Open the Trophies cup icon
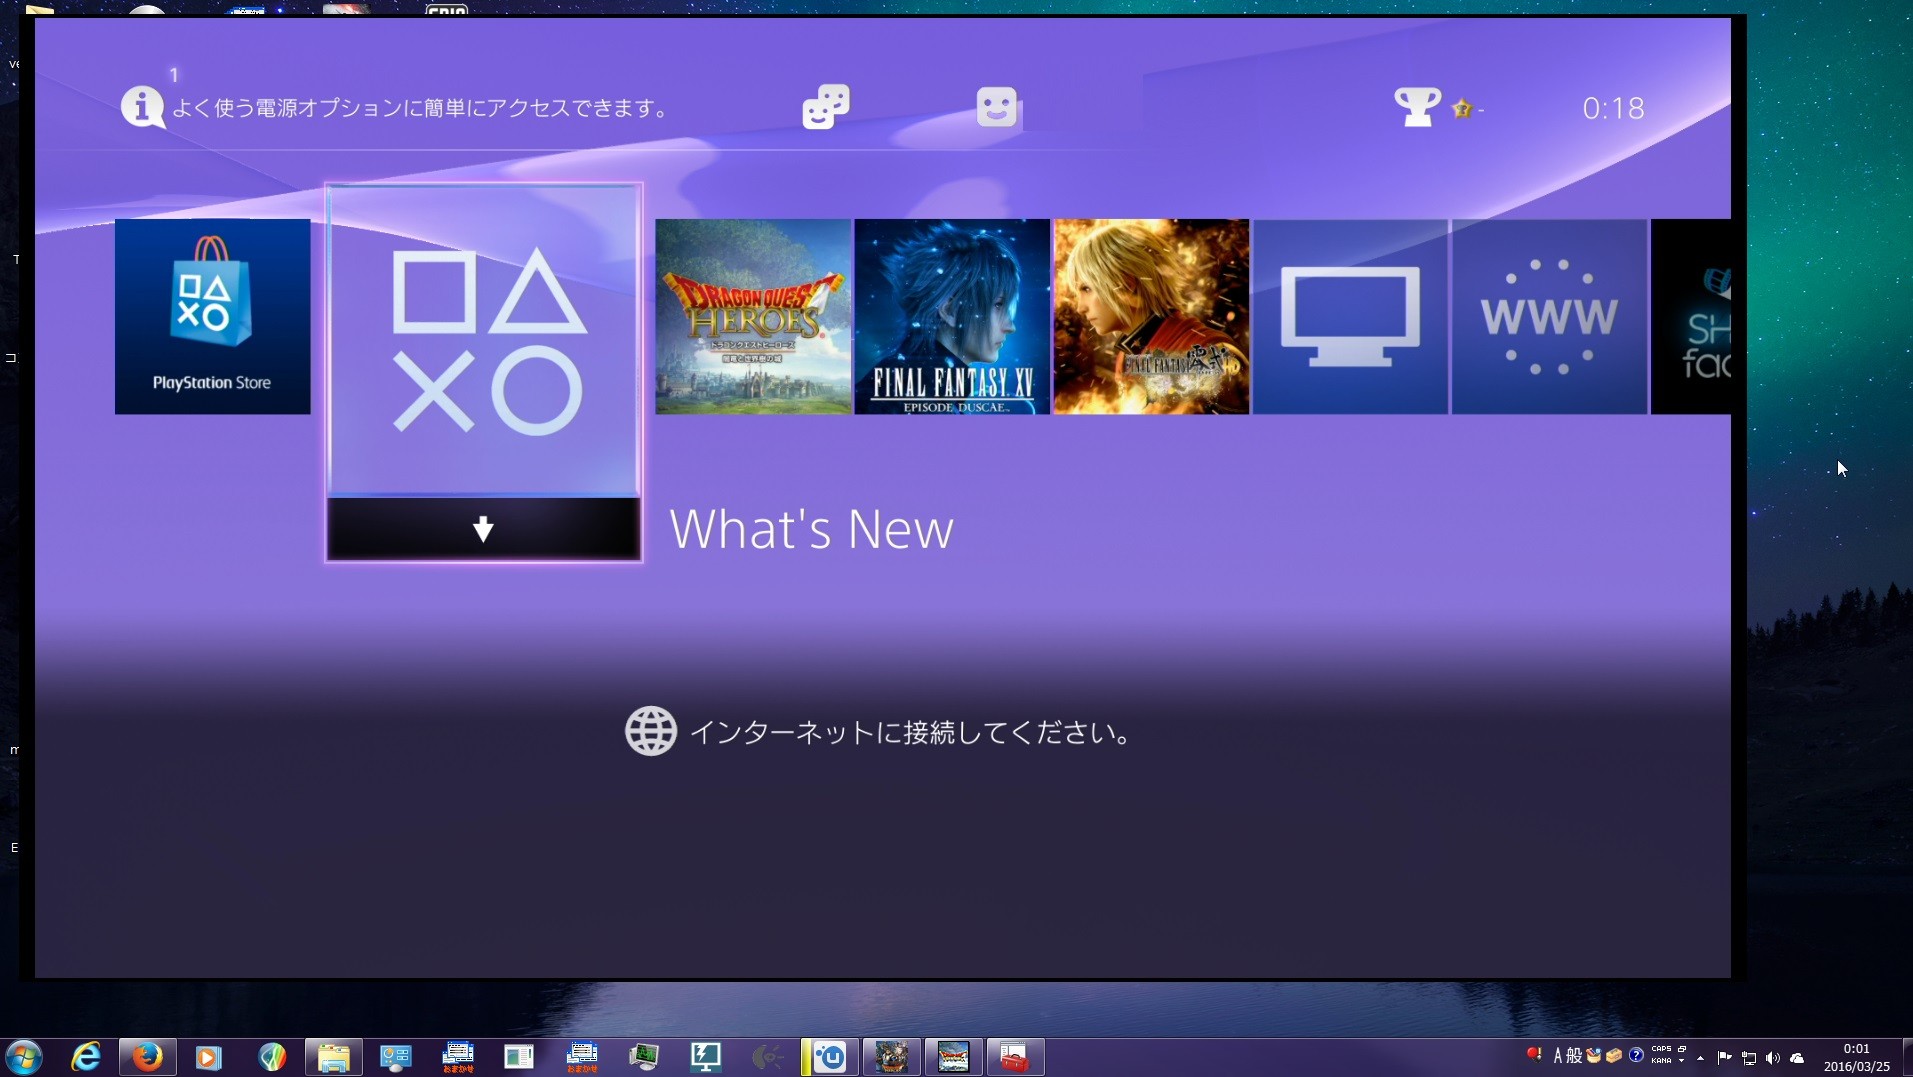The image size is (1913, 1077). click(1417, 107)
